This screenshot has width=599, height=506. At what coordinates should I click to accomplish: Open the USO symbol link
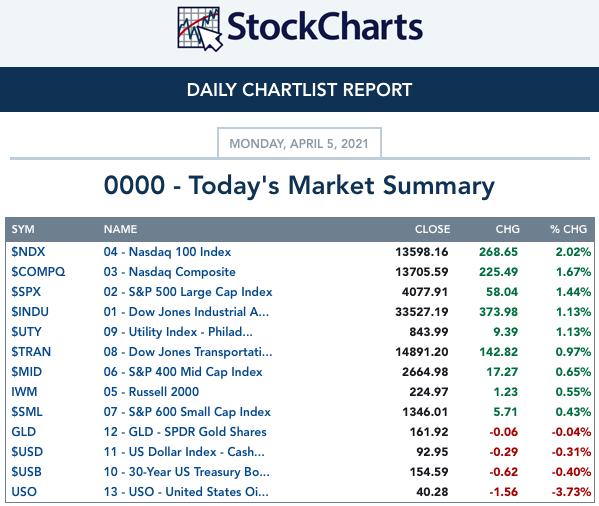[24, 492]
